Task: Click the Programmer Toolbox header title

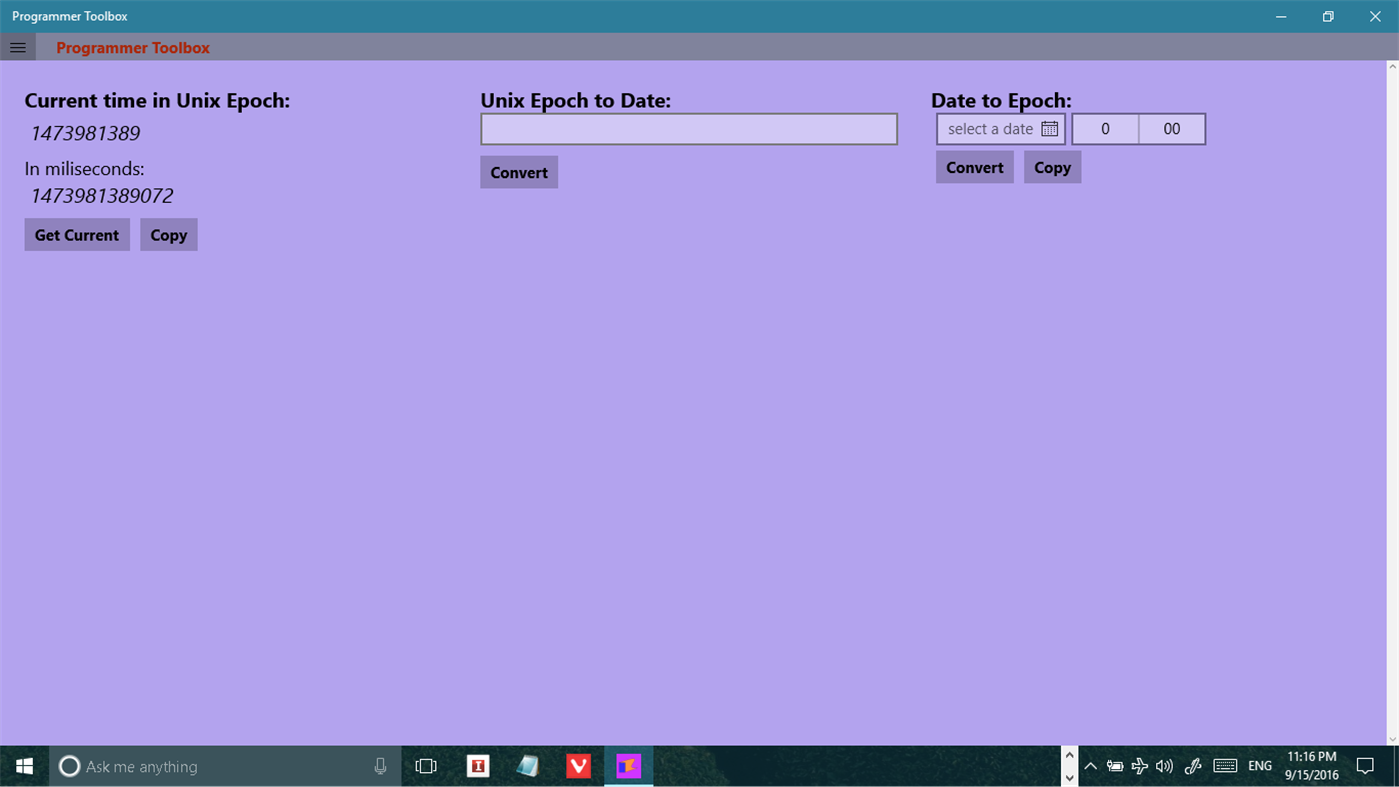Action: (x=133, y=48)
